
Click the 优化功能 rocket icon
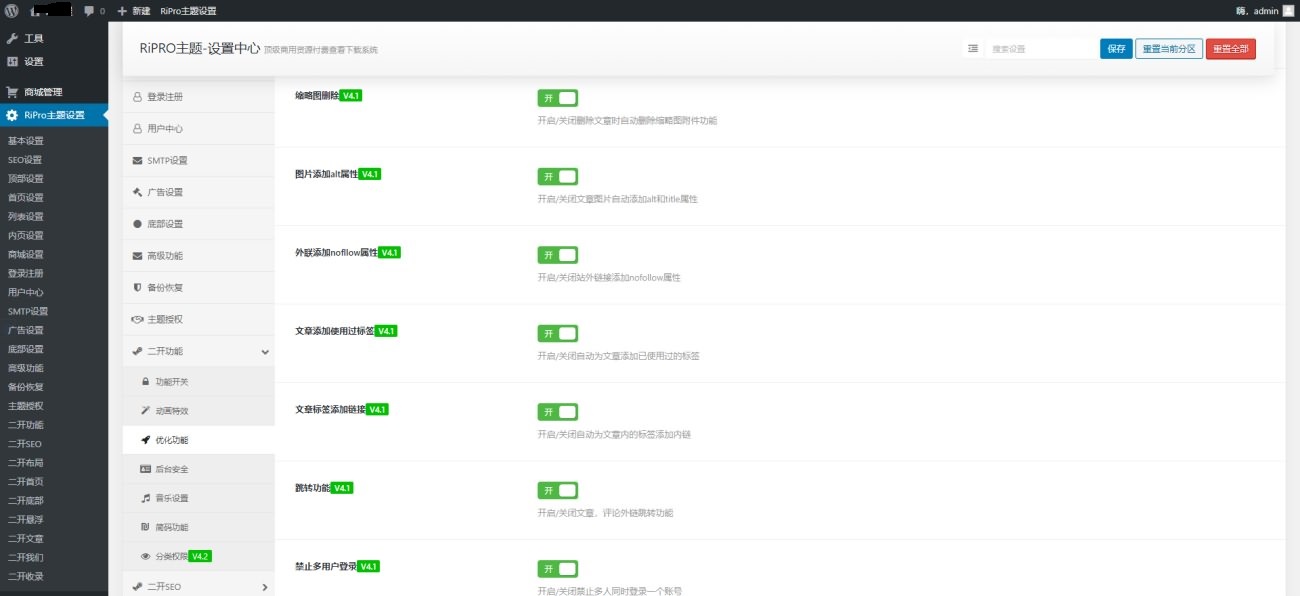(146, 440)
